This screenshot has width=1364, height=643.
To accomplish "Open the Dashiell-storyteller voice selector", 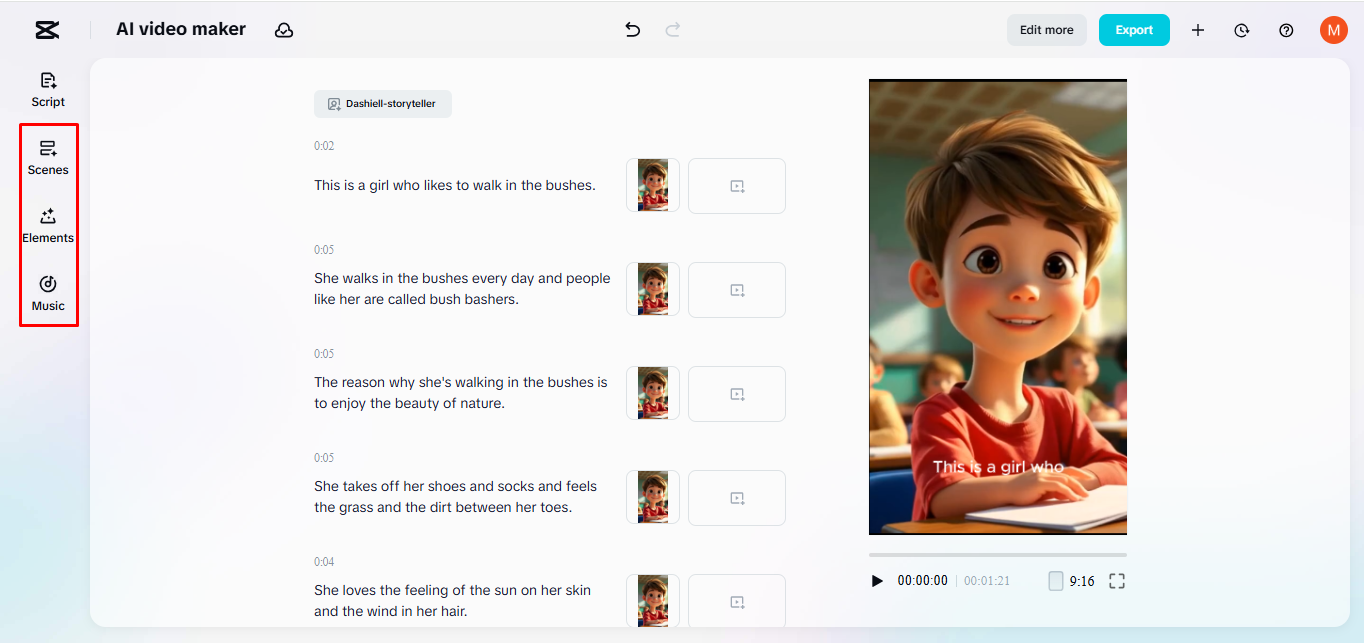I will pyautogui.click(x=383, y=103).
